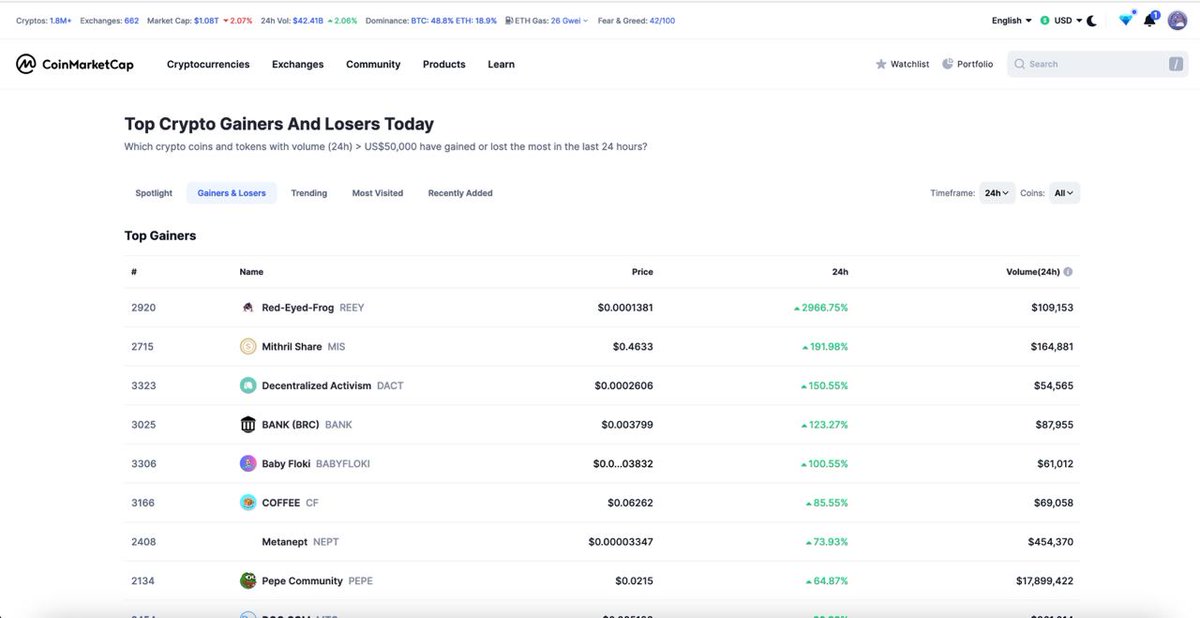Click the 24h column header
The height and width of the screenshot is (618, 1200).
(x=840, y=272)
